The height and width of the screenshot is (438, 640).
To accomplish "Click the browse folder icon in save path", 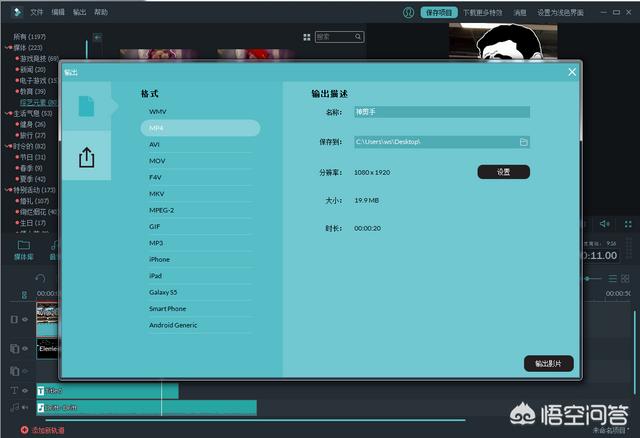I will [523, 142].
